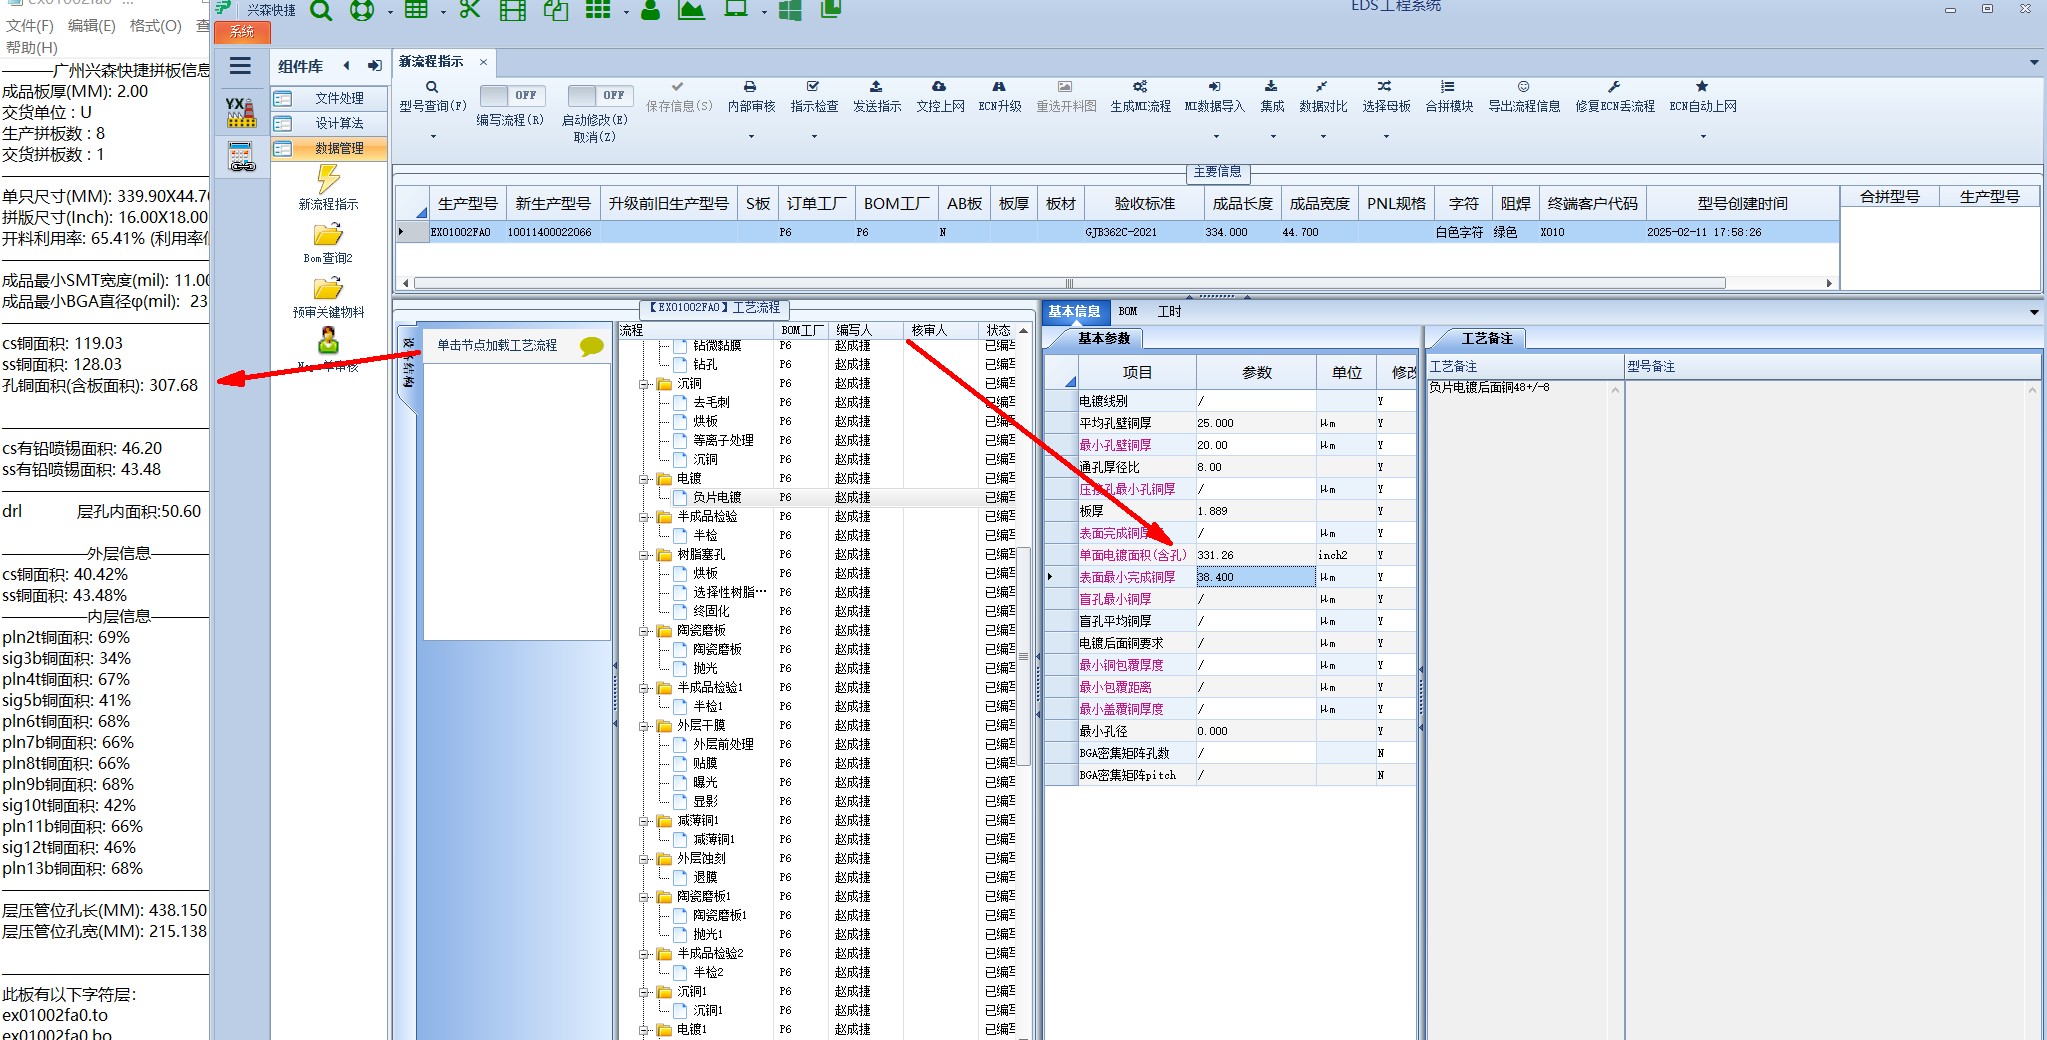The width and height of the screenshot is (2047, 1040).
Task: Open the green user icon
Action: point(650,10)
